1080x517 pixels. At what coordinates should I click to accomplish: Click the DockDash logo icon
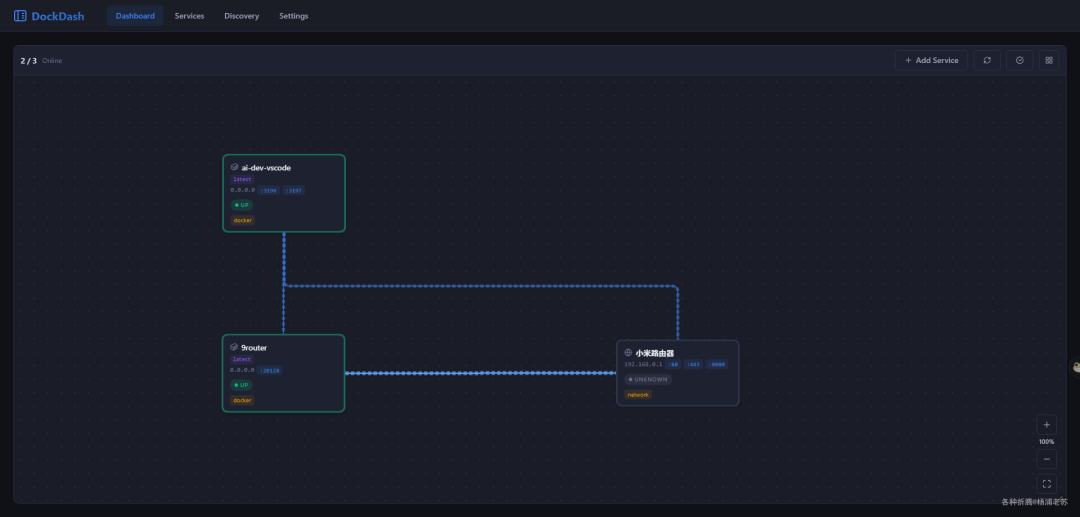20,16
